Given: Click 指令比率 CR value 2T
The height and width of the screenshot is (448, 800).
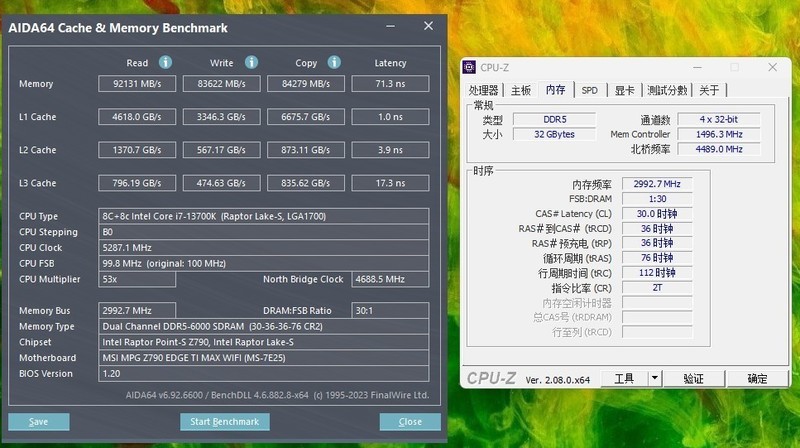Looking at the screenshot, I should [657, 288].
